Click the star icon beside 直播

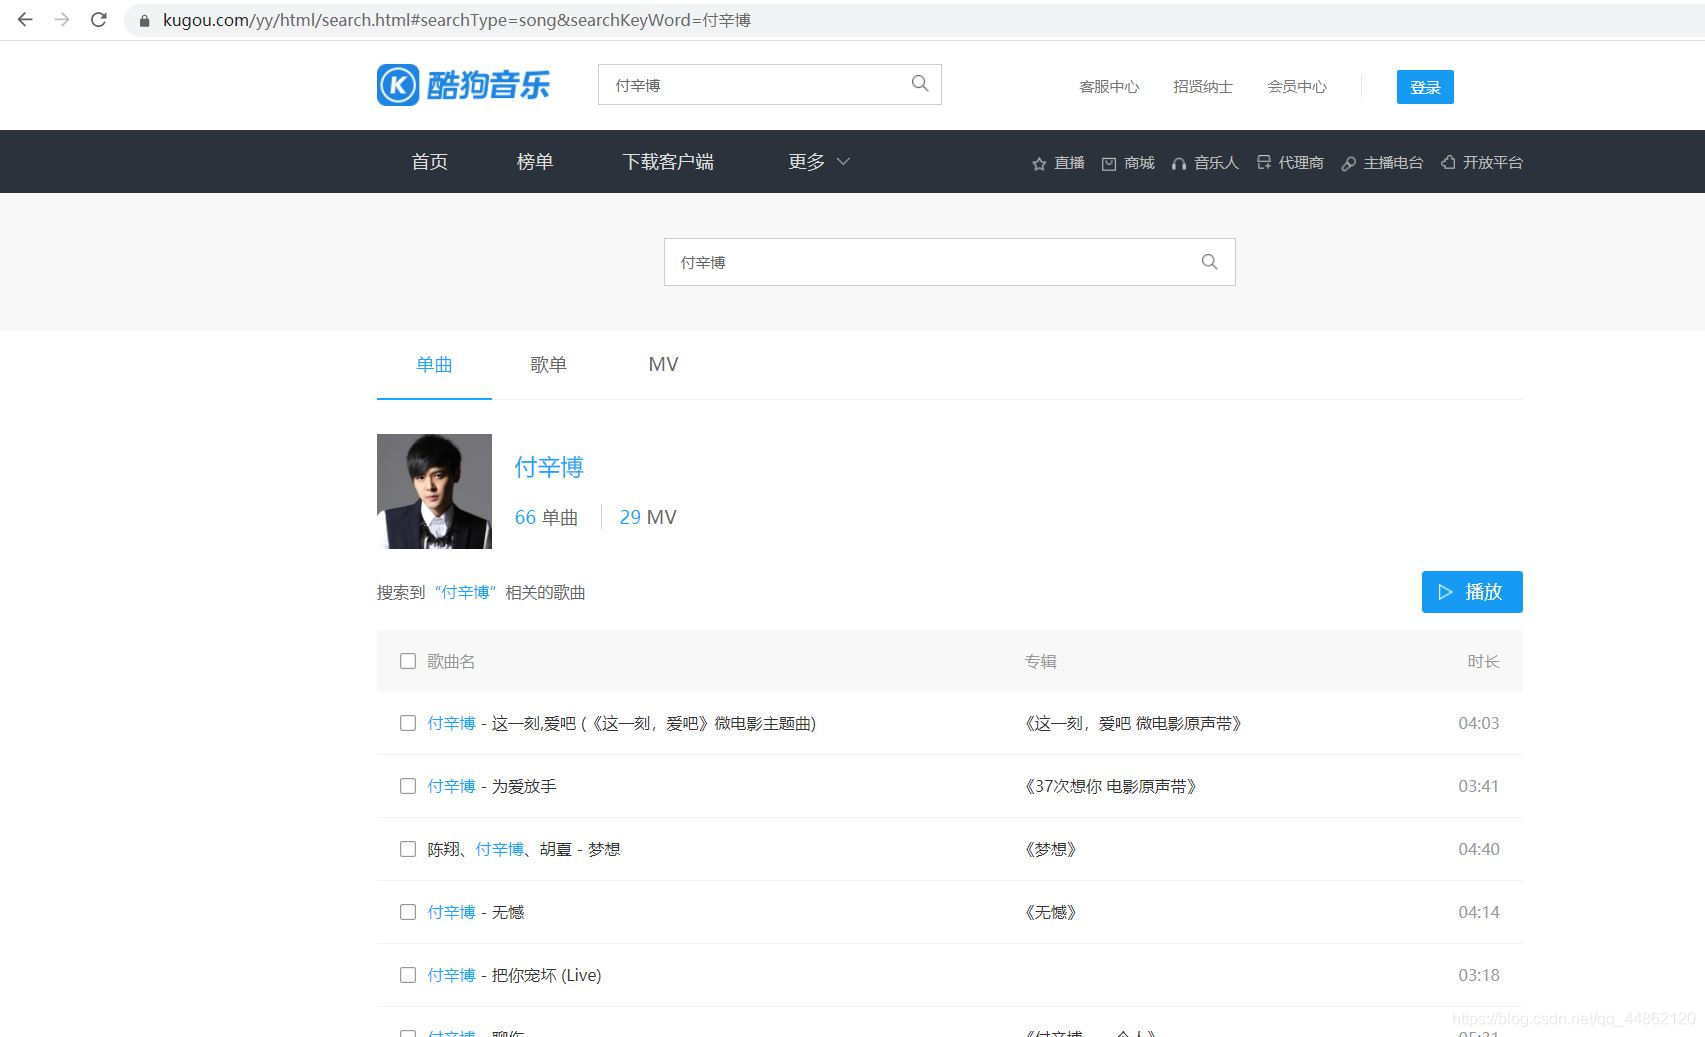point(1039,163)
